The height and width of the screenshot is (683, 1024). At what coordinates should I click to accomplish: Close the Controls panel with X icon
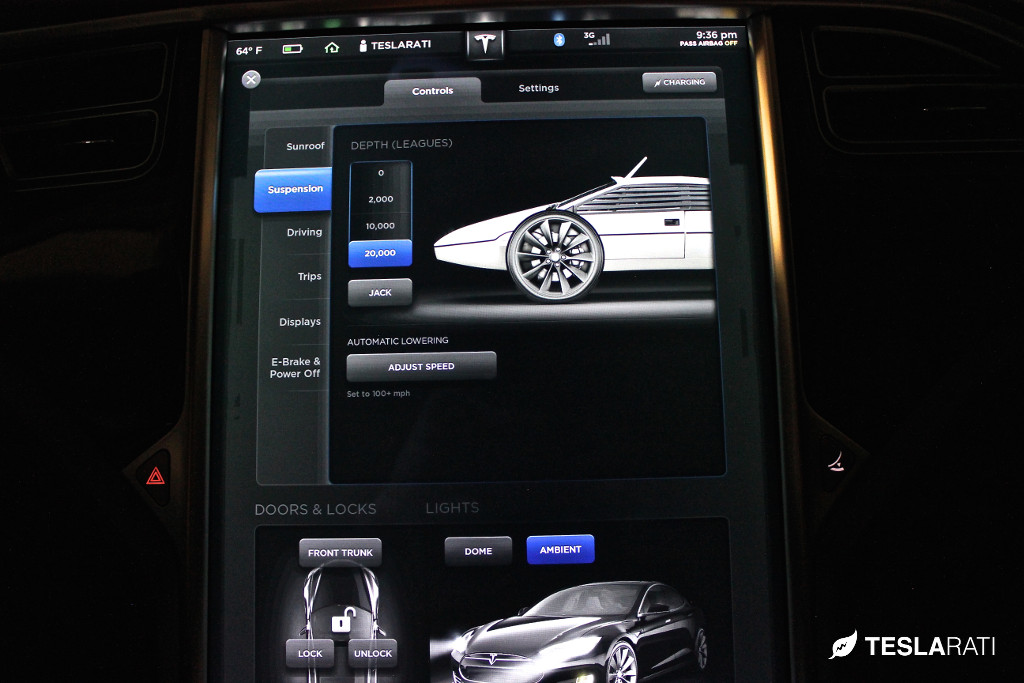(251, 80)
